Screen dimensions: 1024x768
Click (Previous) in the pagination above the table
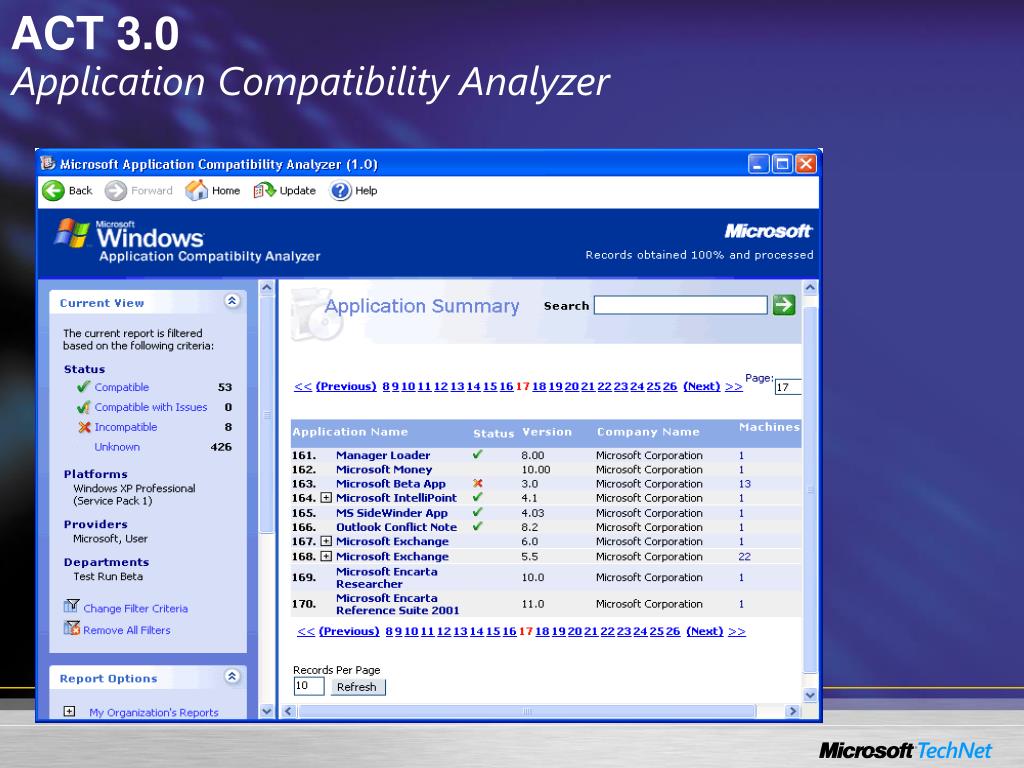click(346, 386)
